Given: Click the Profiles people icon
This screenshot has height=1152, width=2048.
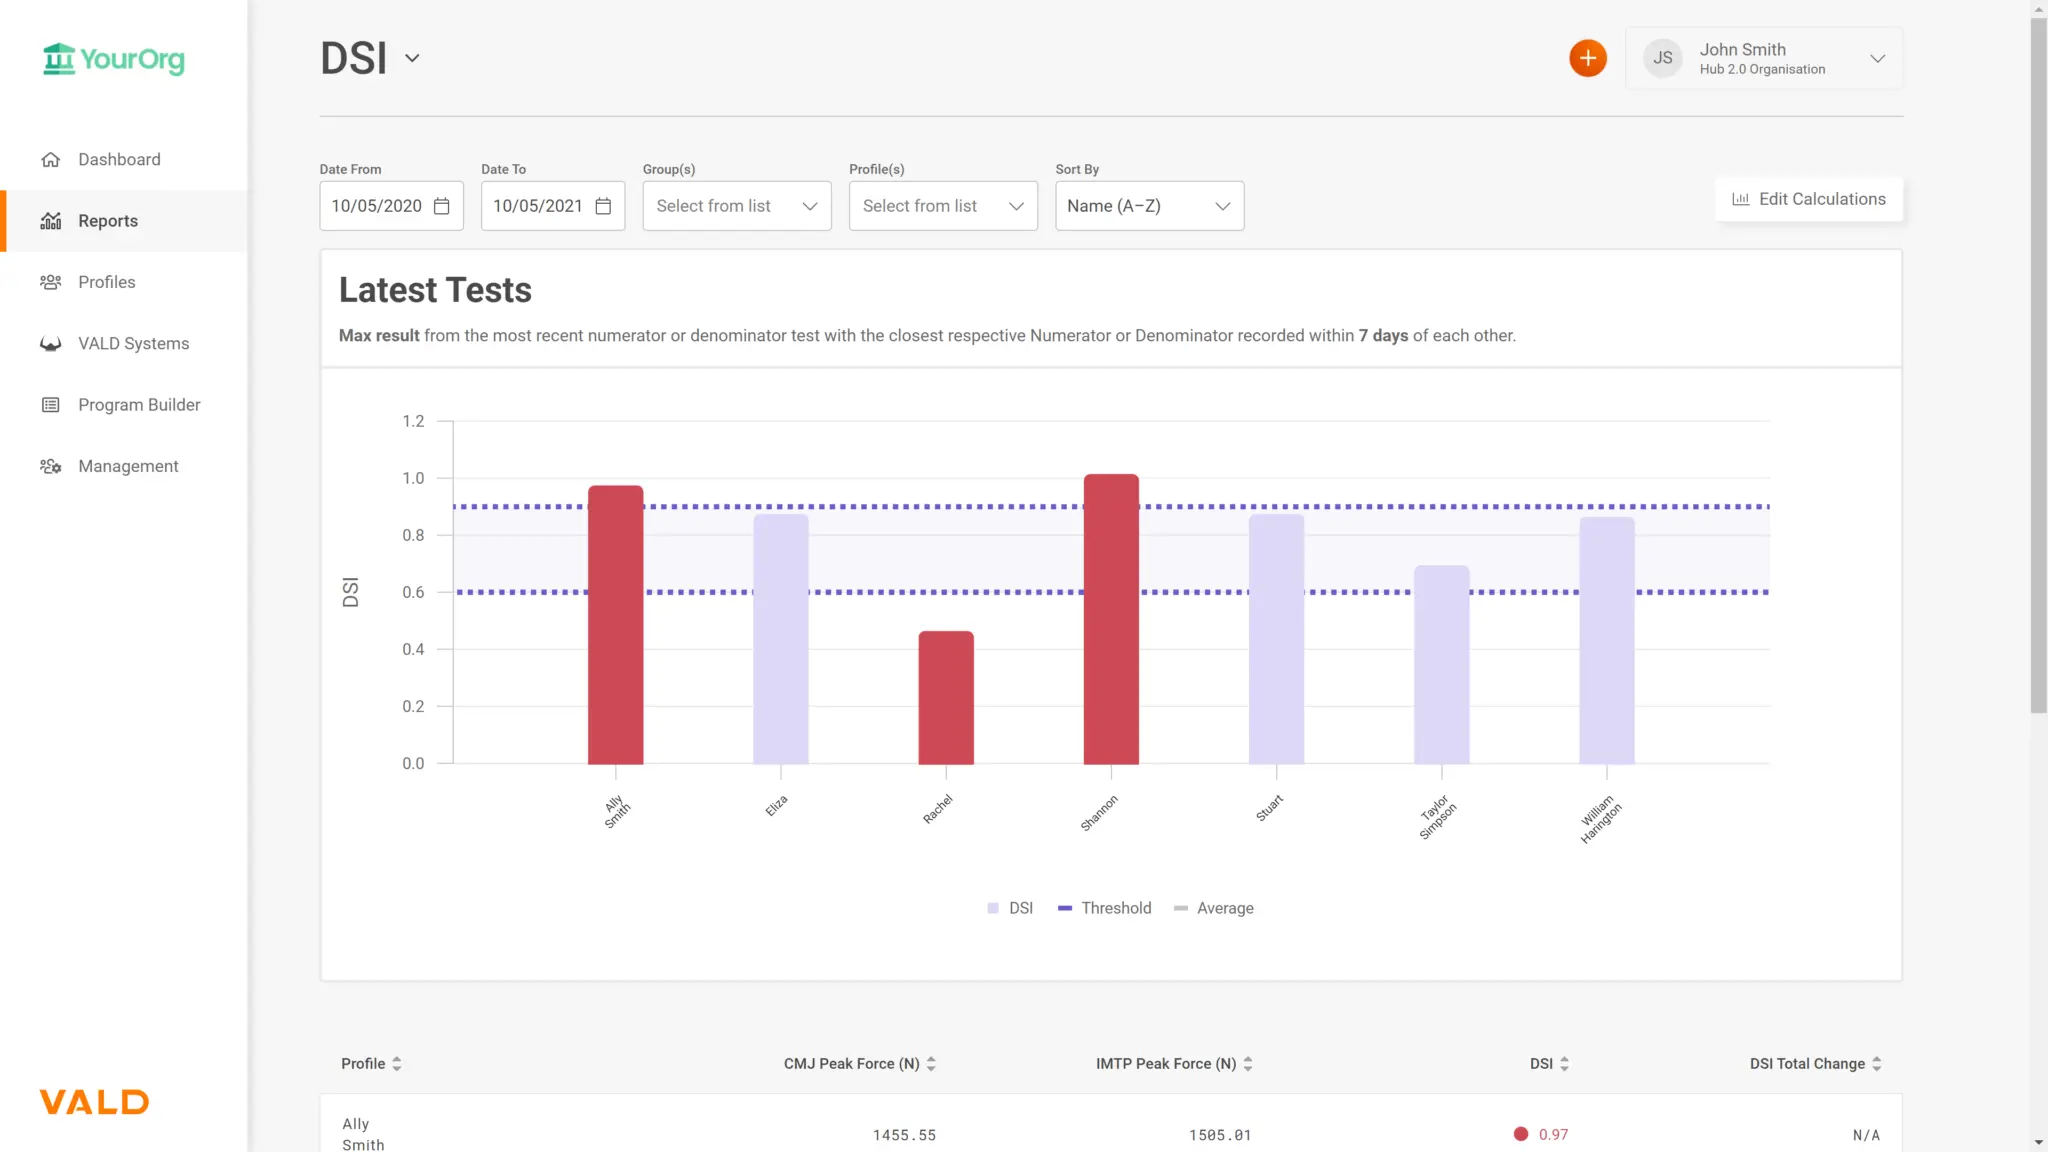Looking at the screenshot, I should [51, 282].
